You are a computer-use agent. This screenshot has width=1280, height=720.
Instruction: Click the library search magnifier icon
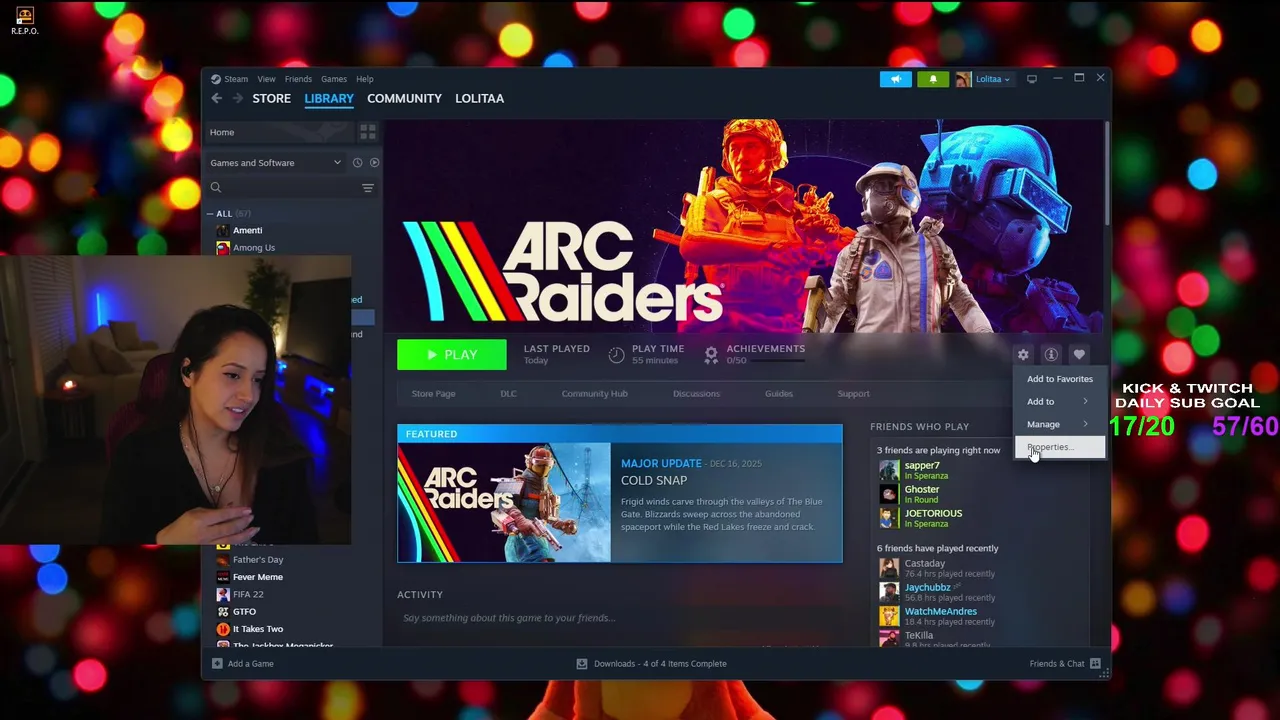coord(216,188)
